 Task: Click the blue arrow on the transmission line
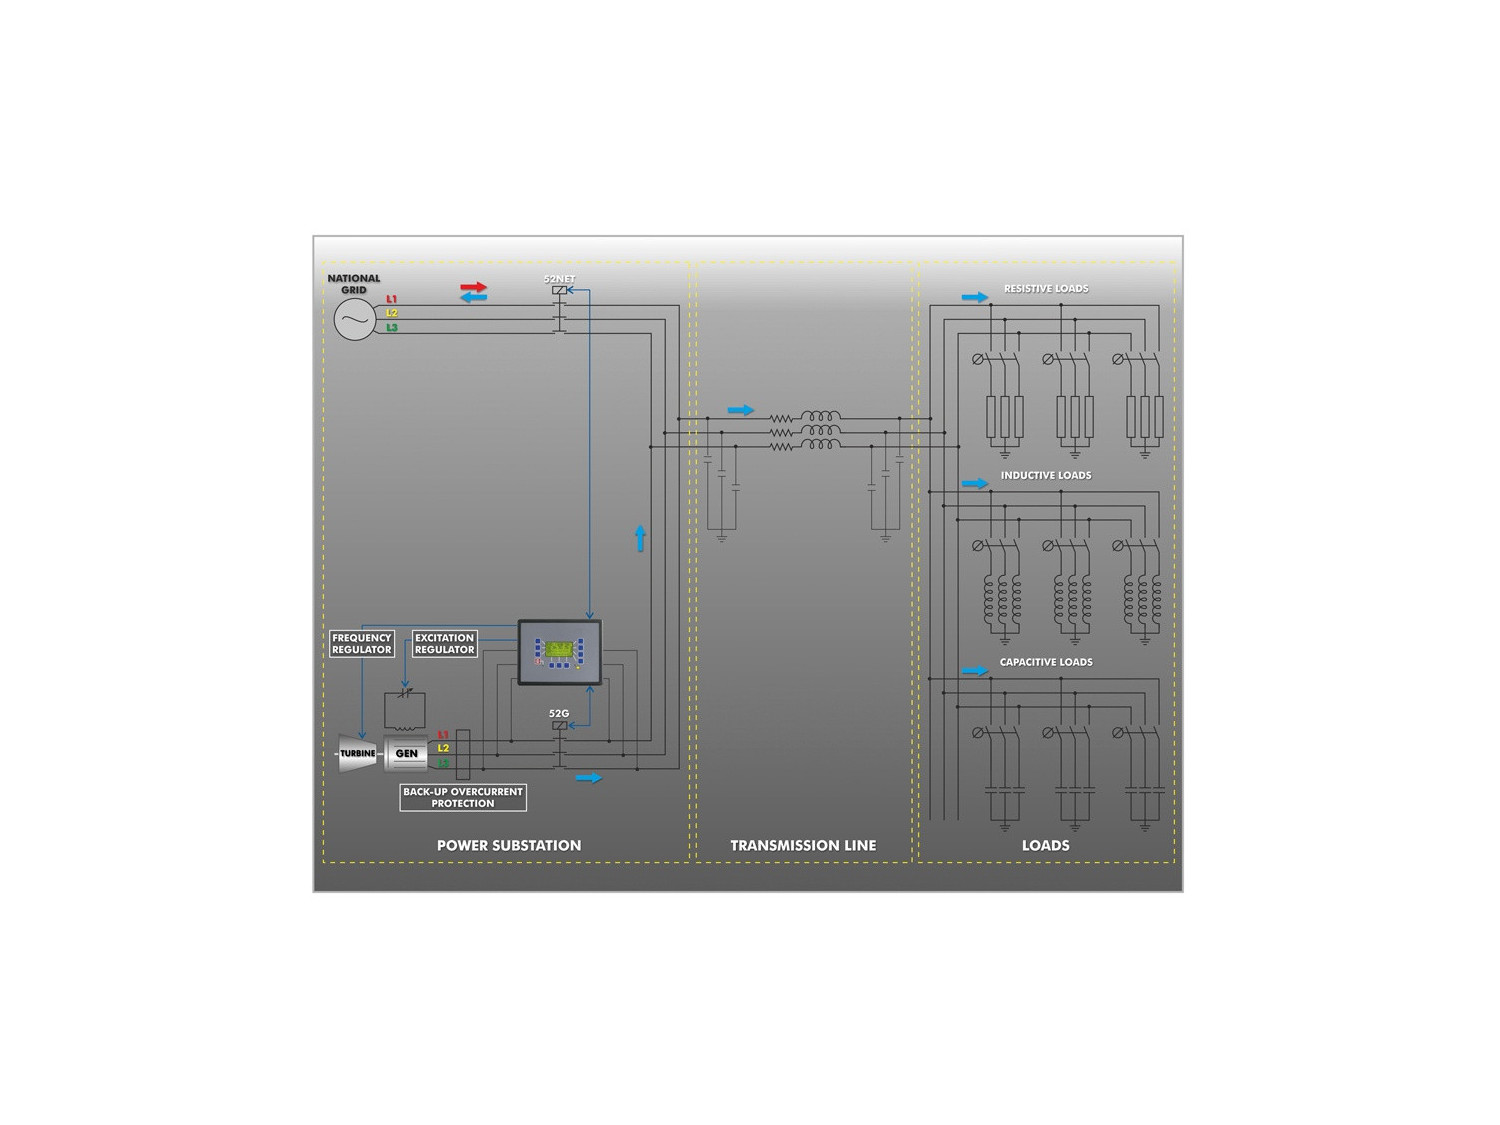741,410
